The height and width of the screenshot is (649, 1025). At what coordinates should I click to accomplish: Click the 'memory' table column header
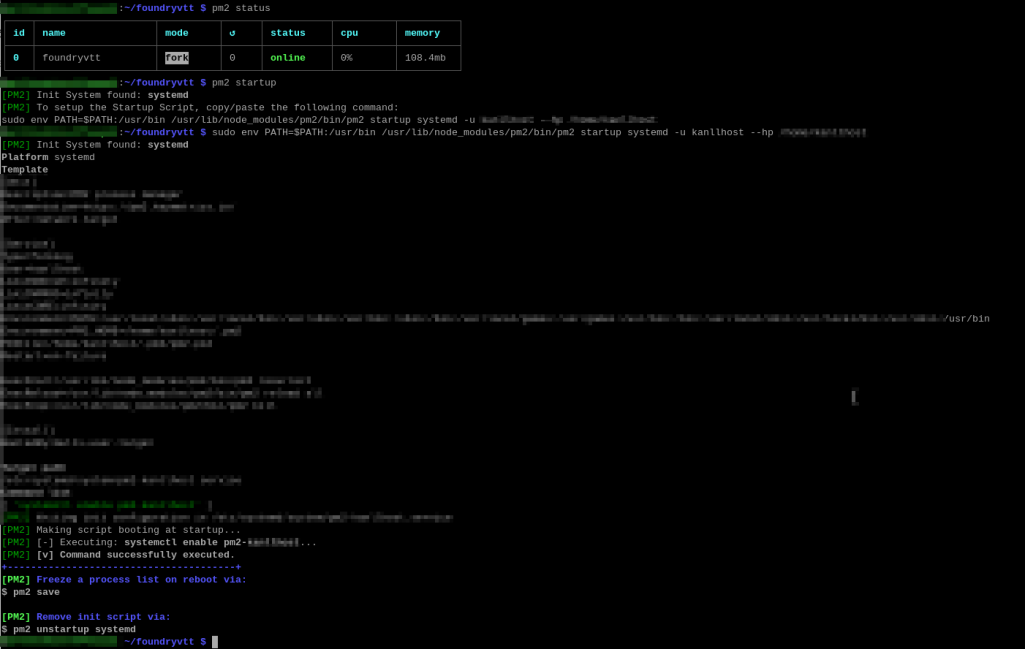[422, 33]
